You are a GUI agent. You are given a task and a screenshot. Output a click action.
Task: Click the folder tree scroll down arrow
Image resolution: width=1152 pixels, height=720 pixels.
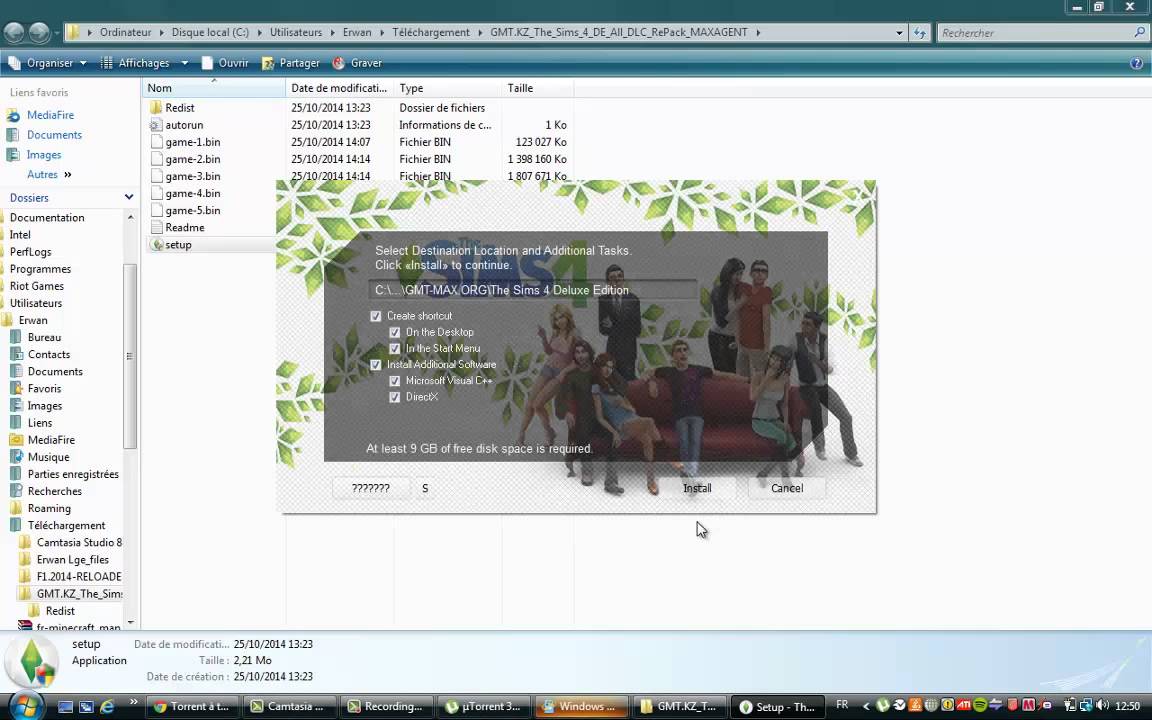pyautogui.click(x=130, y=622)
